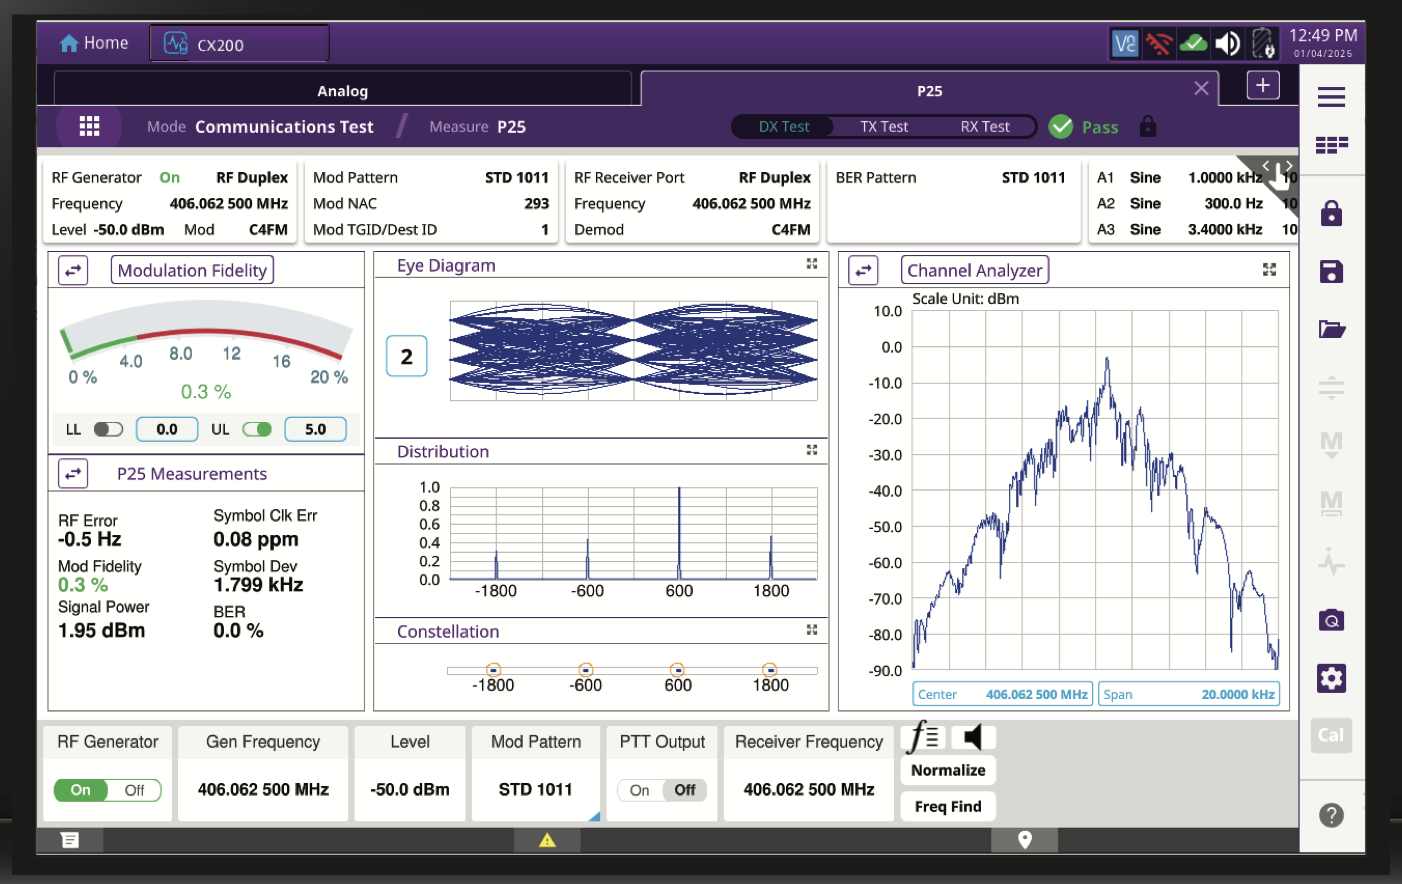
Task: Open the Mod Pattern STD 1011 selector
Action: (x=535, y=789)
